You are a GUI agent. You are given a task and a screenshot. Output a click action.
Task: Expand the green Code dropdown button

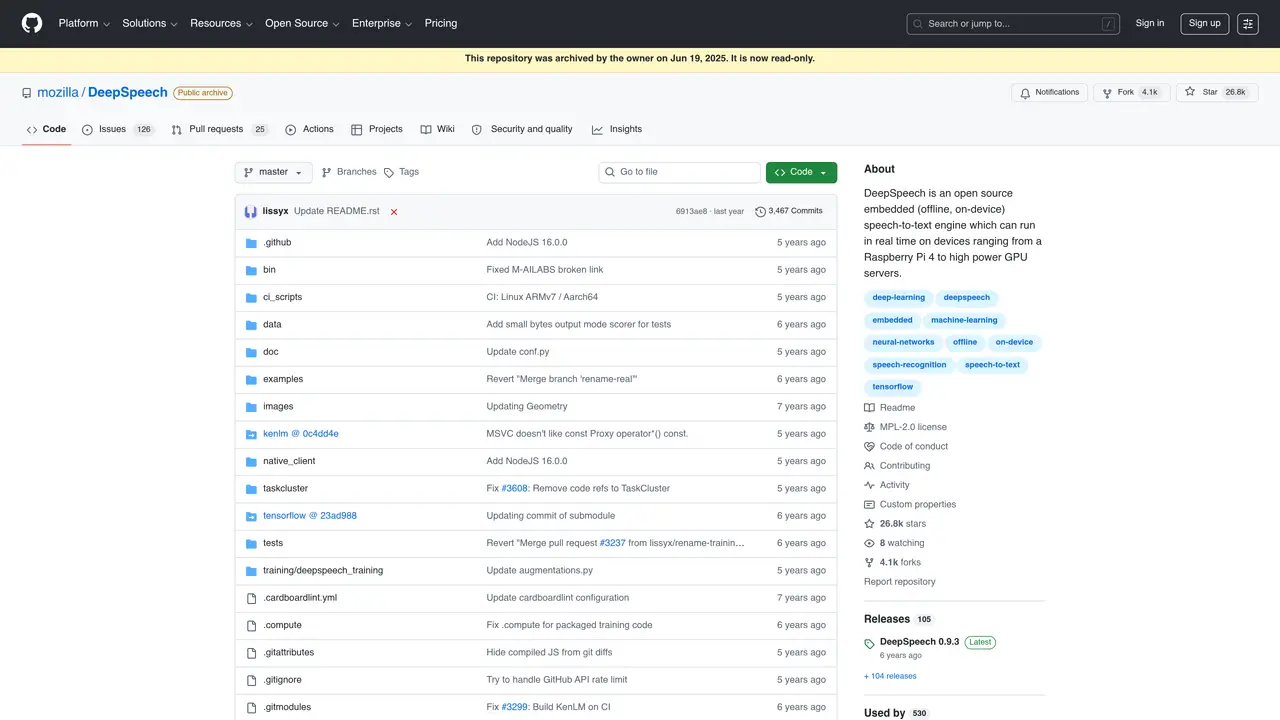point(801,172)
